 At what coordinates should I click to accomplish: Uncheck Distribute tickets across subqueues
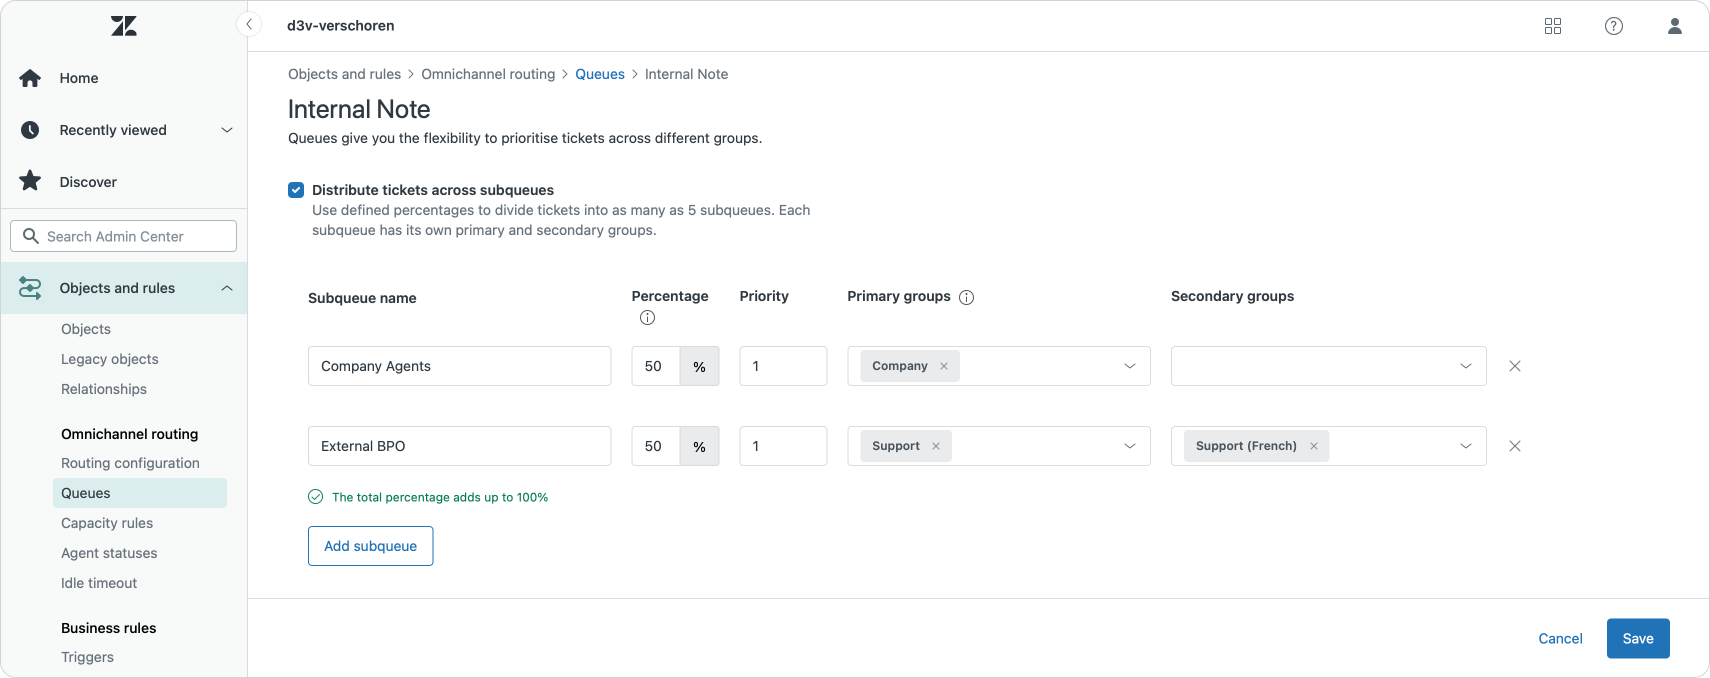(x=296, y=190)
